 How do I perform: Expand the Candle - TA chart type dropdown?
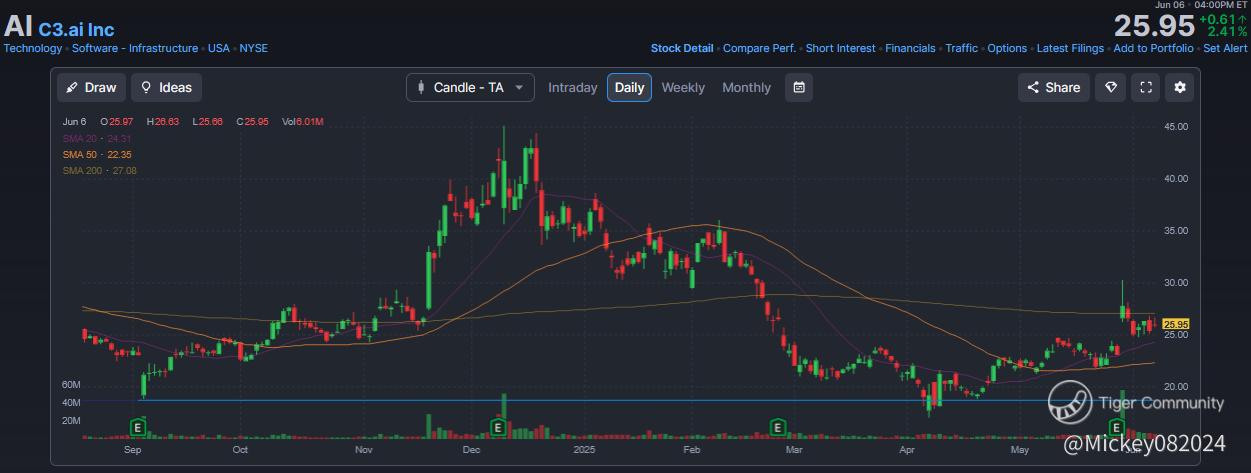(470, 87)
